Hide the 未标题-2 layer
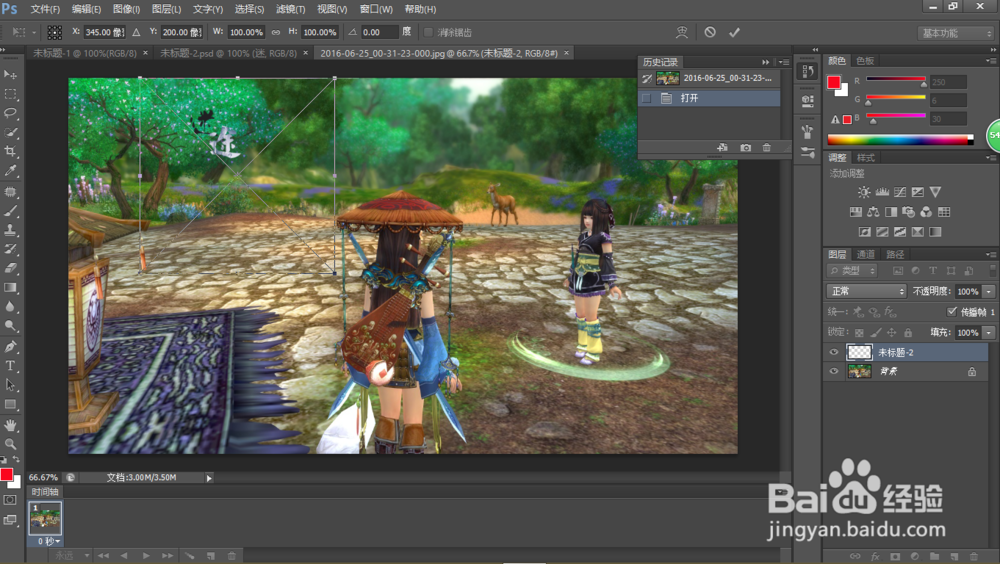 point(834,352)
